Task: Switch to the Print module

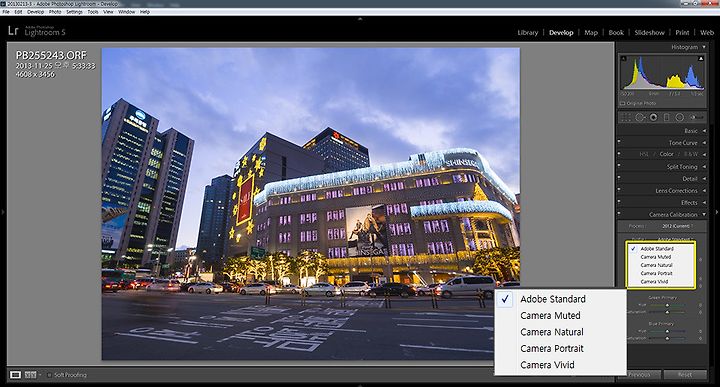Action: tap(682, 33)
